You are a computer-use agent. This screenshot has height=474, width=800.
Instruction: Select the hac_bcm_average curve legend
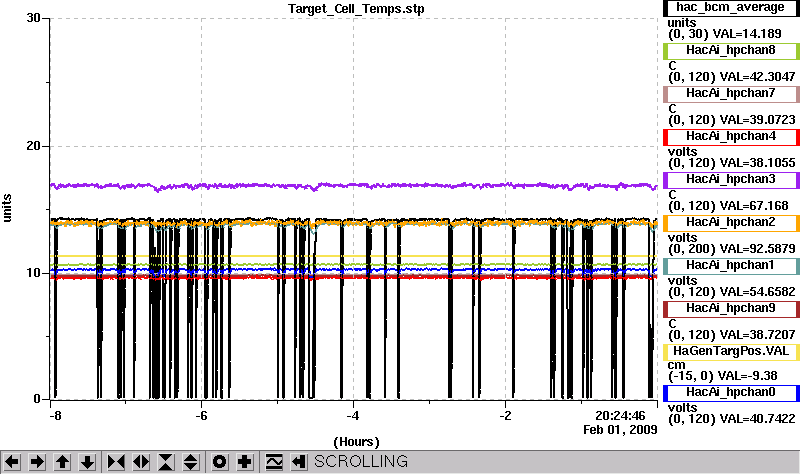point(731,8)
